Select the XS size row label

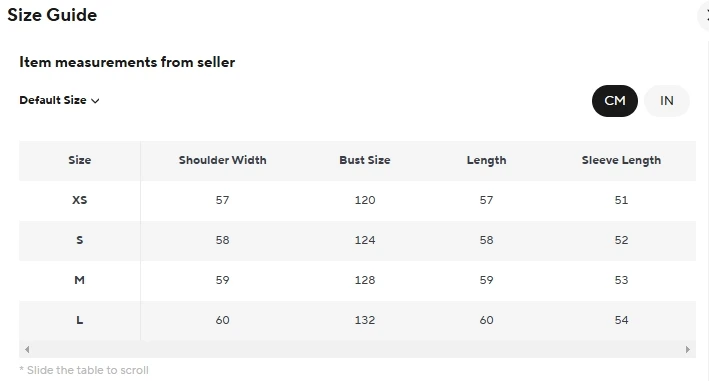(80, 200)
